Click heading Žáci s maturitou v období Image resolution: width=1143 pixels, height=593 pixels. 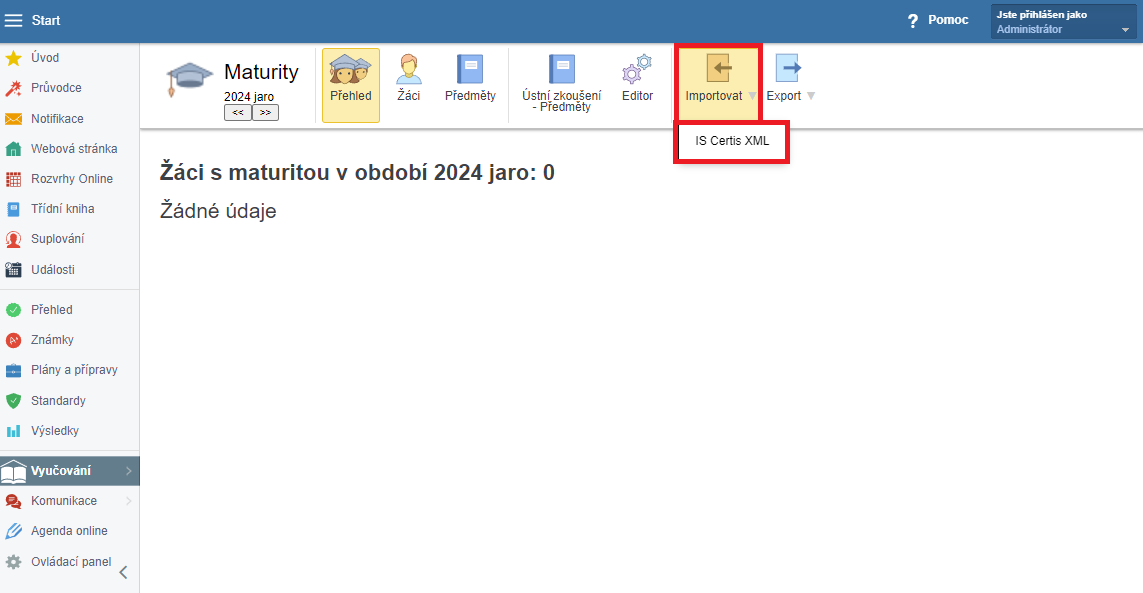click(357, 173)
